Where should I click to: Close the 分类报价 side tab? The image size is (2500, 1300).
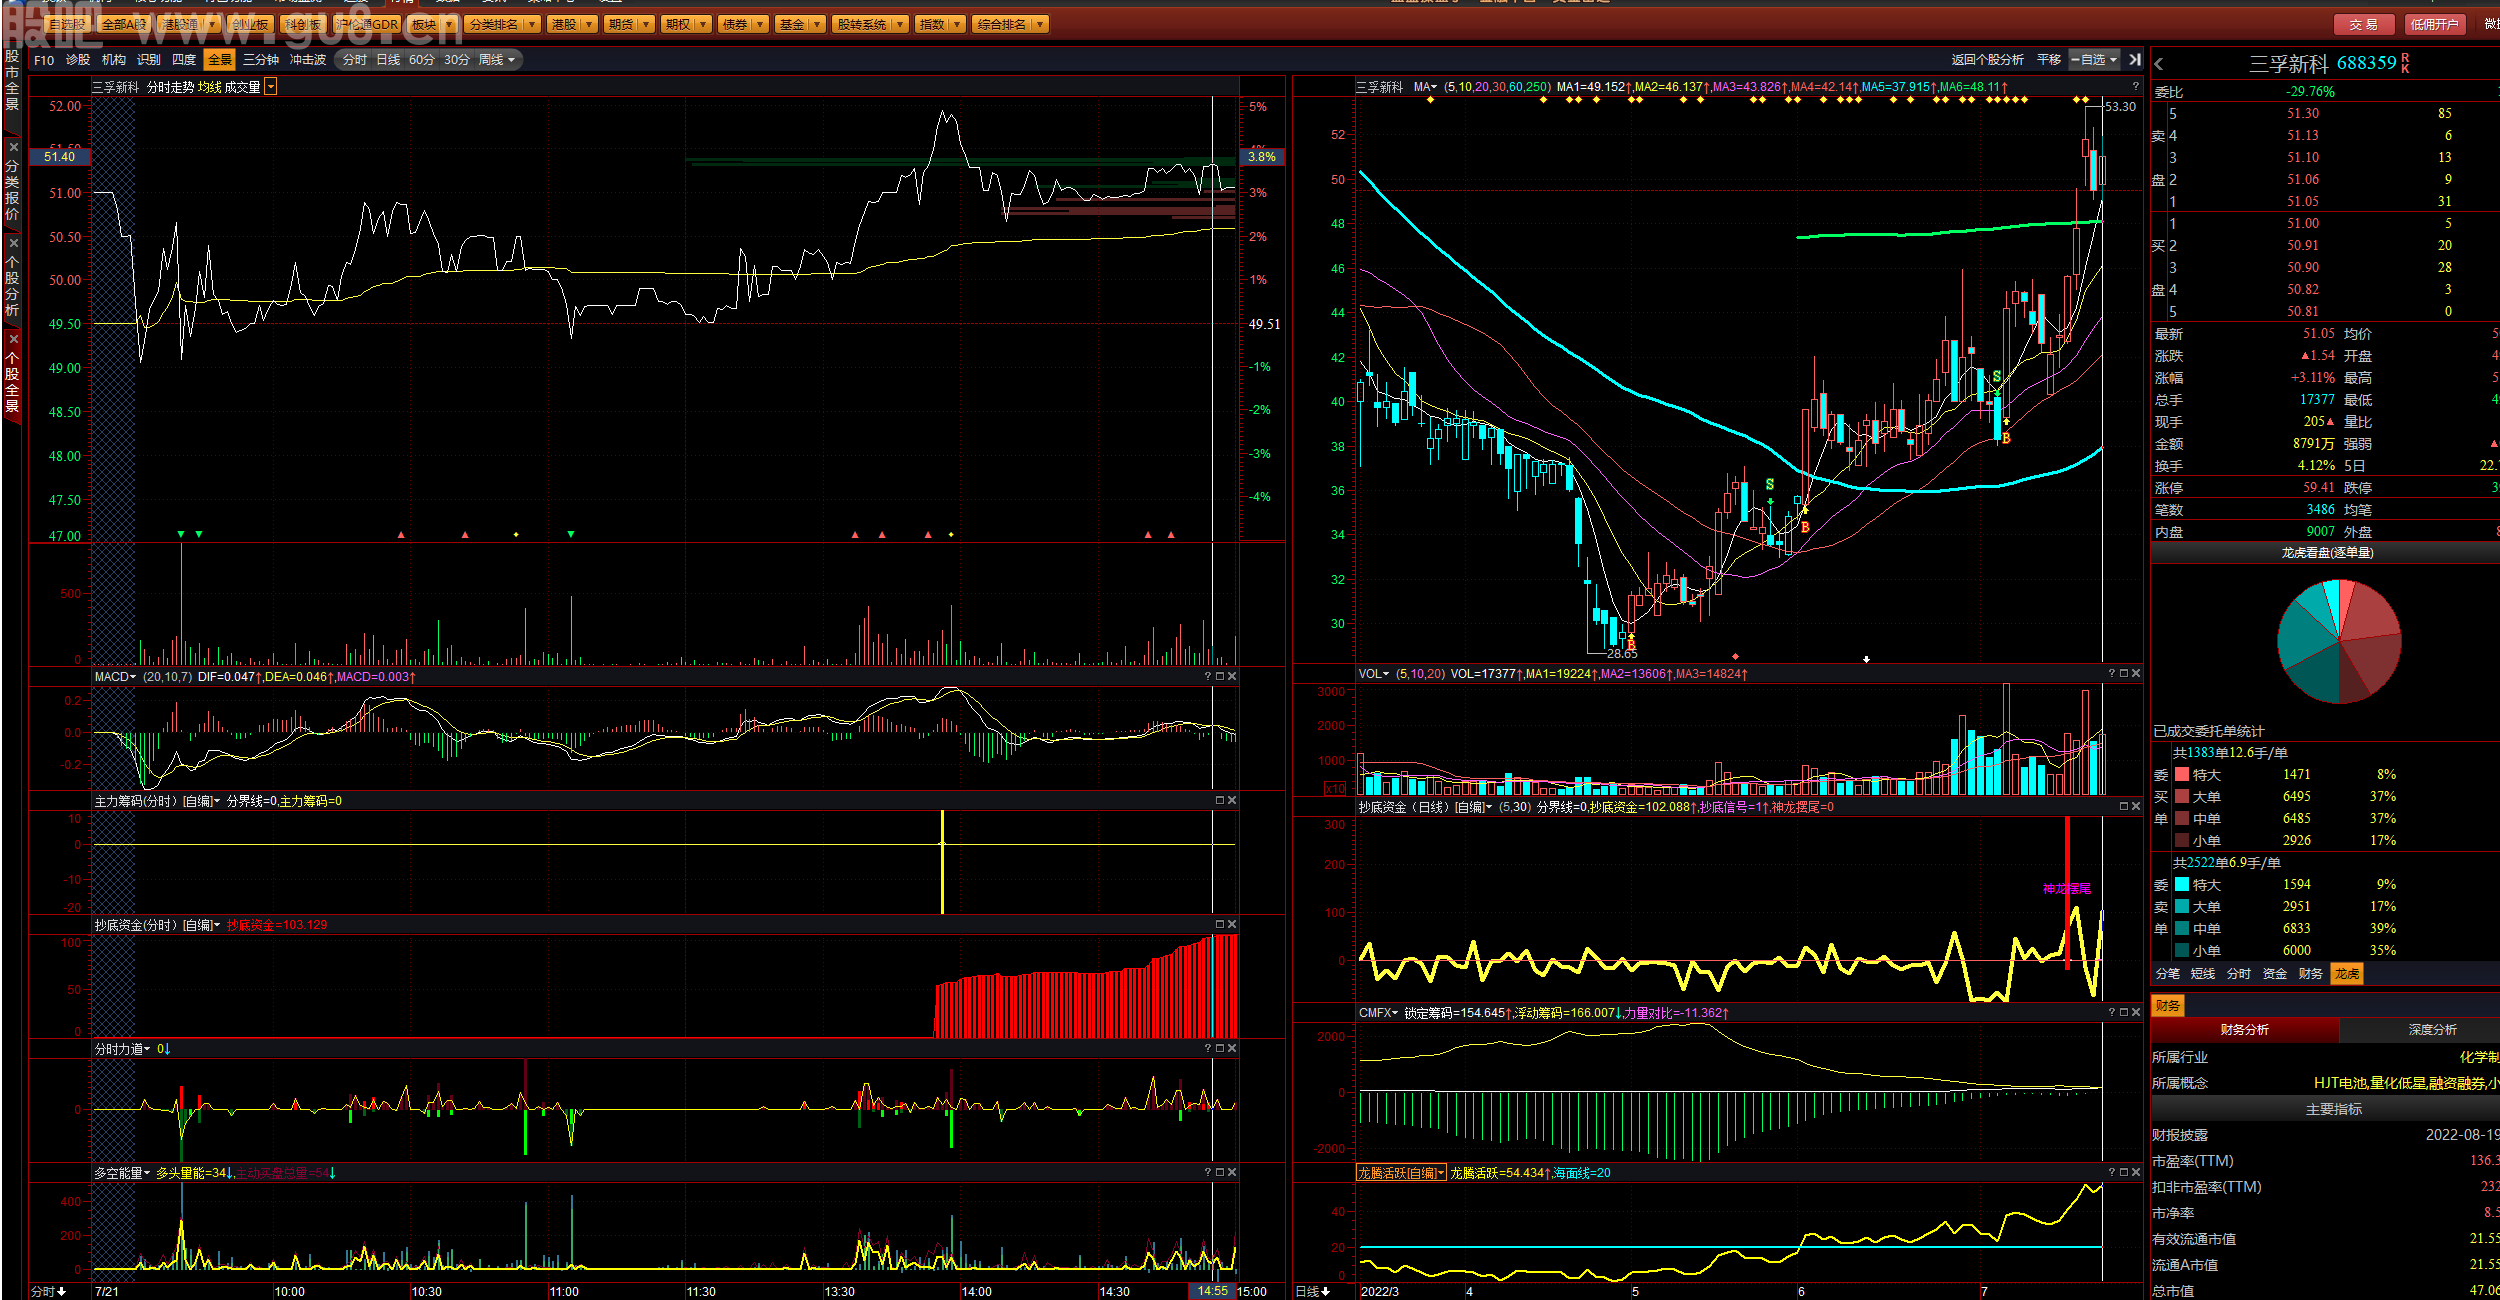pos(13,147)
